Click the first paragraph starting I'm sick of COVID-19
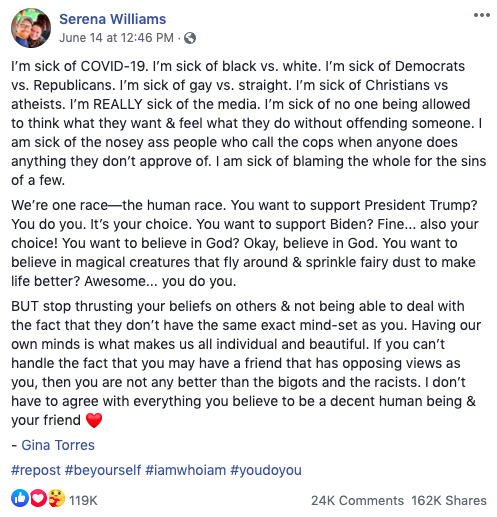497x517 pixels. tap(248, 123)
